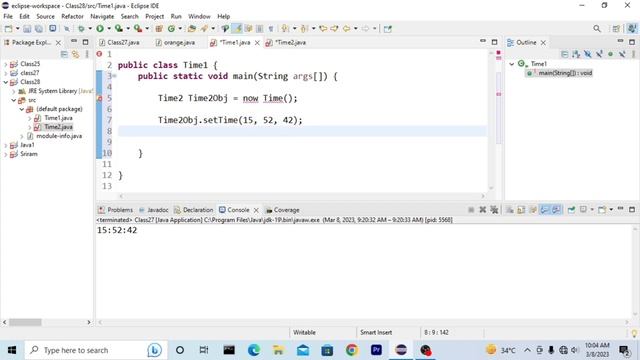Open the New file dropdown arrow
This screenshot has width=640, height=360.
pos(17,29)
